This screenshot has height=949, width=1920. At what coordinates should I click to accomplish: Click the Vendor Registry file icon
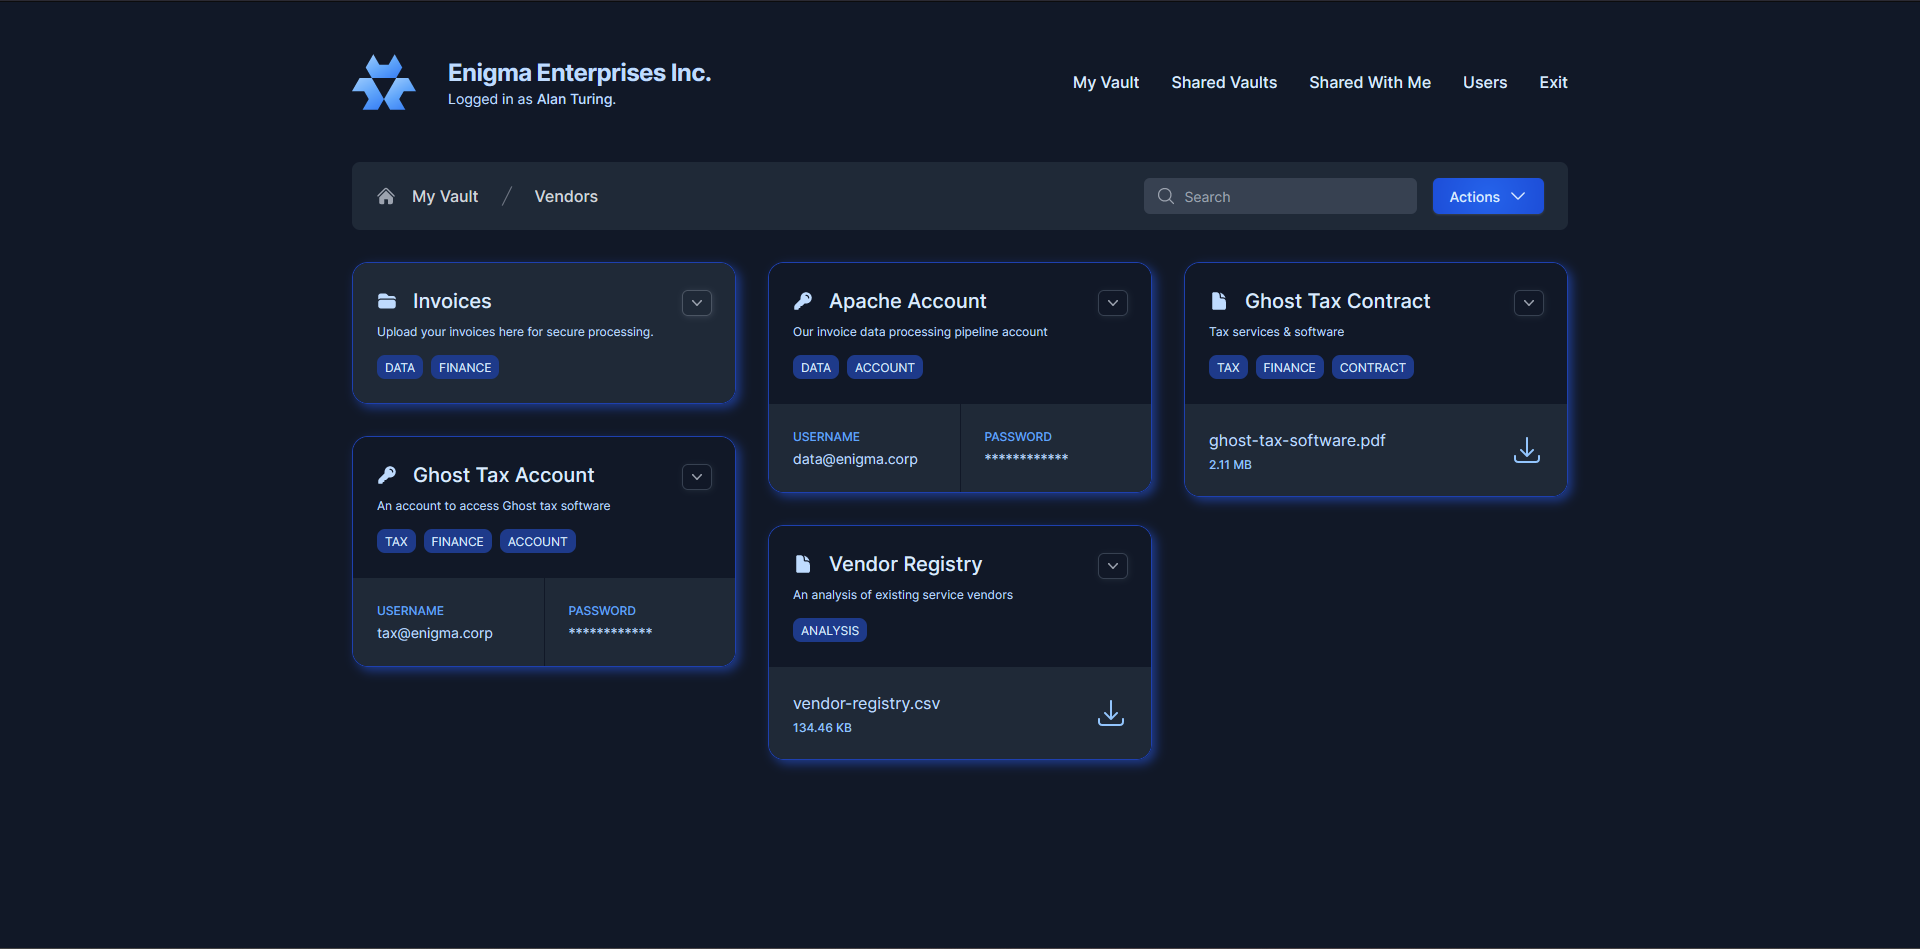click(x=803, y=564)
